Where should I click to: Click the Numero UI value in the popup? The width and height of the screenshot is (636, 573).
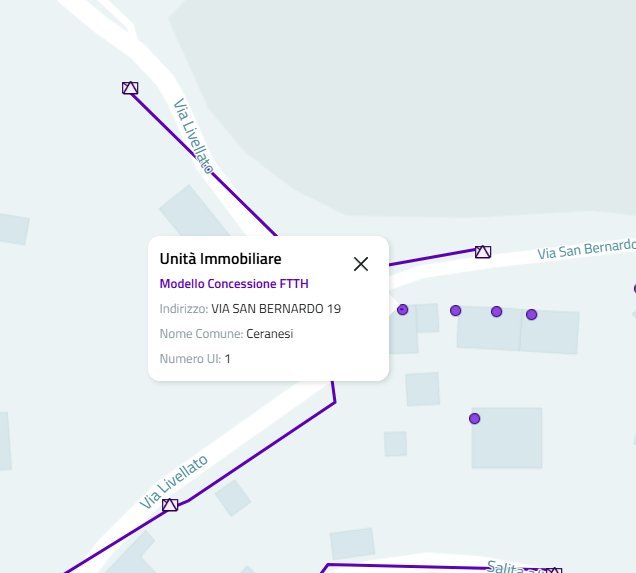pos(228,358)
